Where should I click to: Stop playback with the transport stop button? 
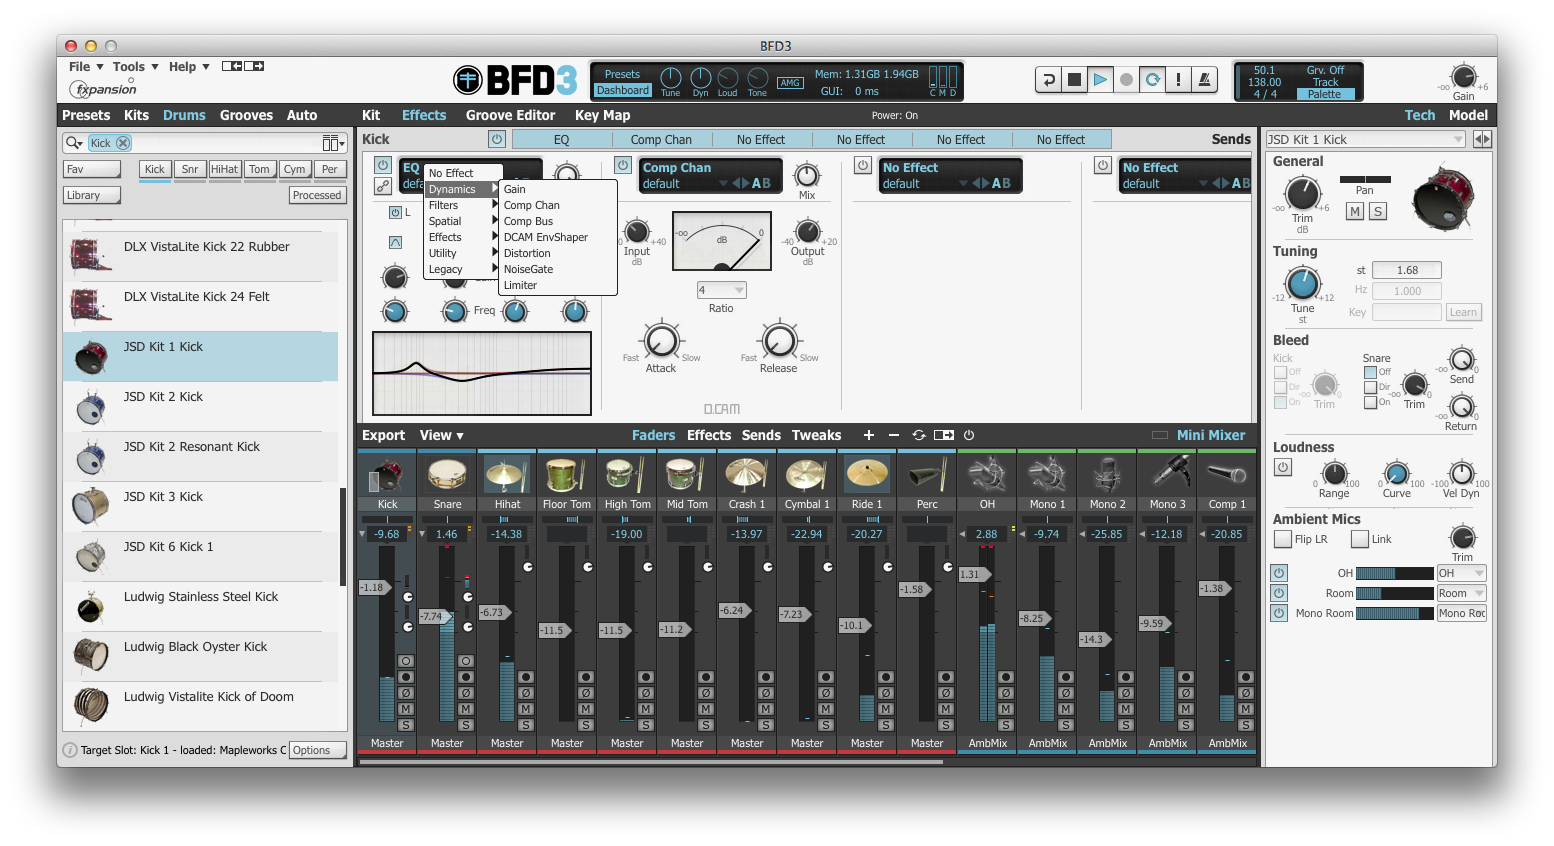pyautogui.click(x=1074, y=80)
